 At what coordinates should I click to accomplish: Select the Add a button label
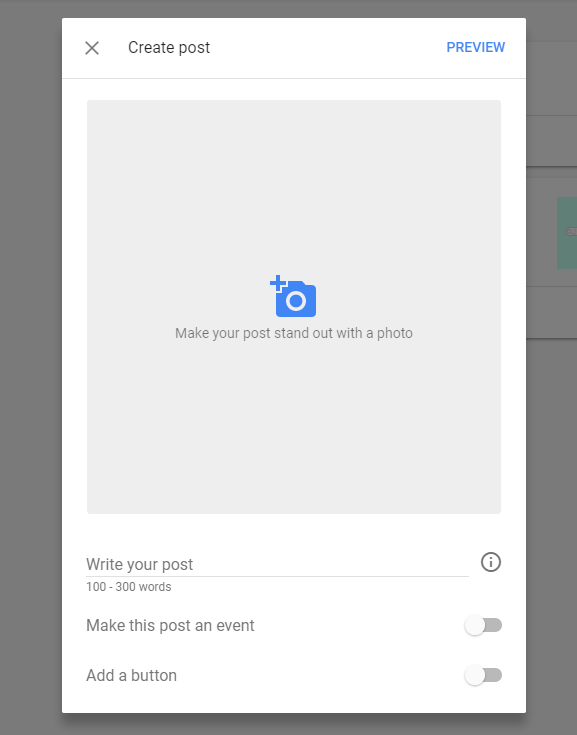coord(131,675)
